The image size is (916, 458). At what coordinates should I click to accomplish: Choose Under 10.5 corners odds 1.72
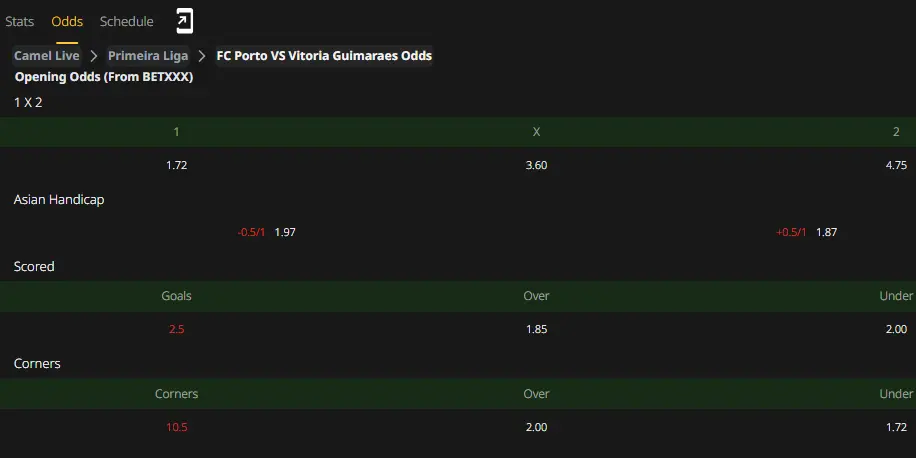(x=896, y=427)
